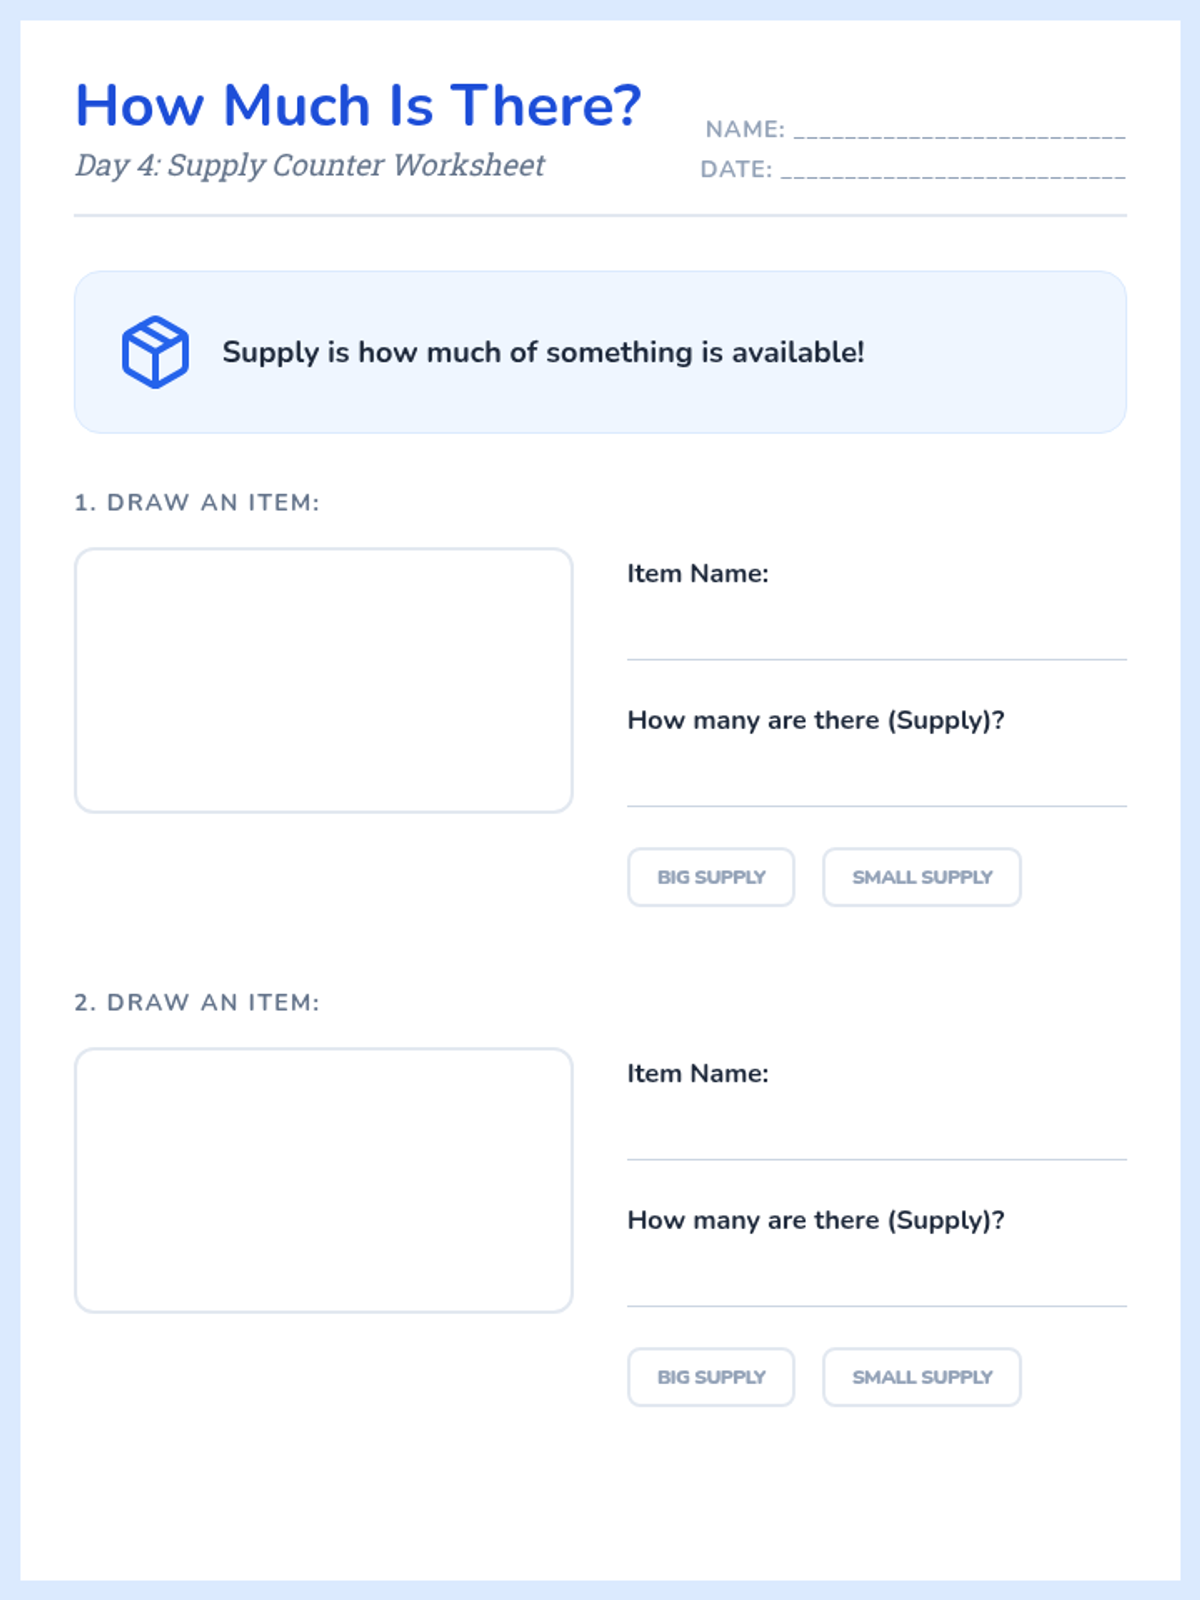Click the Item Name line for item 1

point(876,640)
